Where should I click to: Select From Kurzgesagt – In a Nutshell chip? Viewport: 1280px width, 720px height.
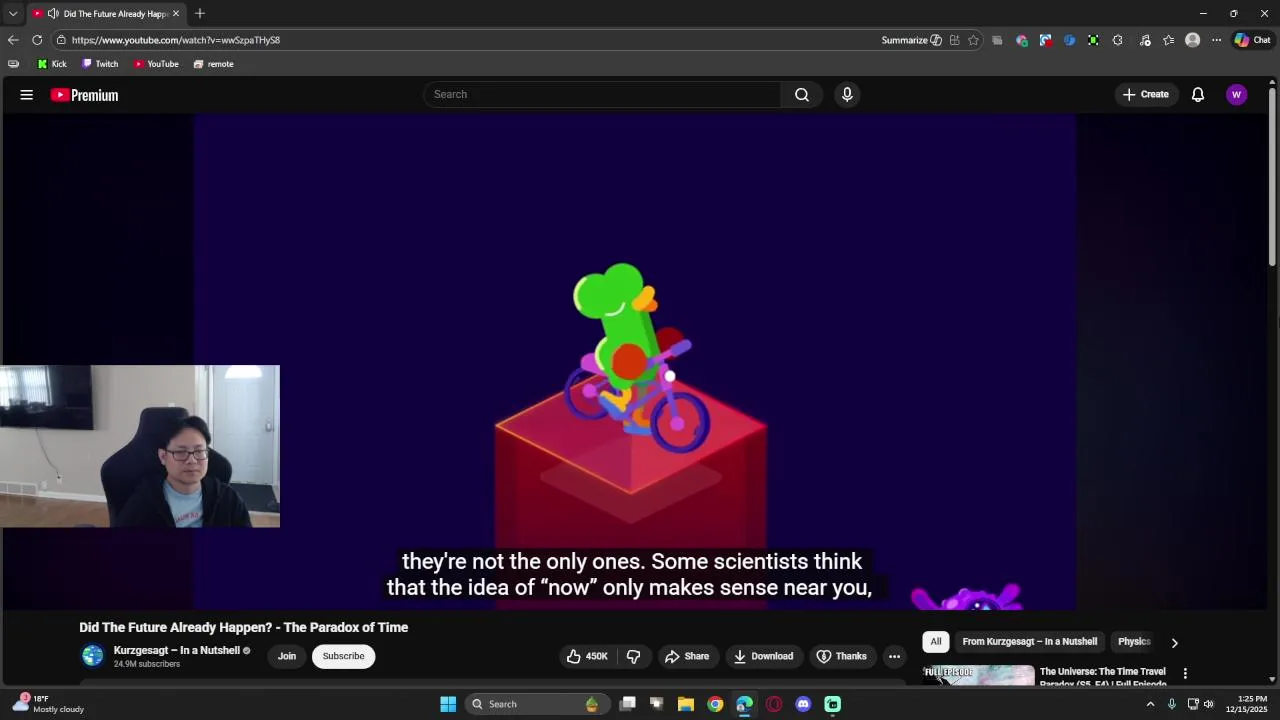click(1029, 642)
